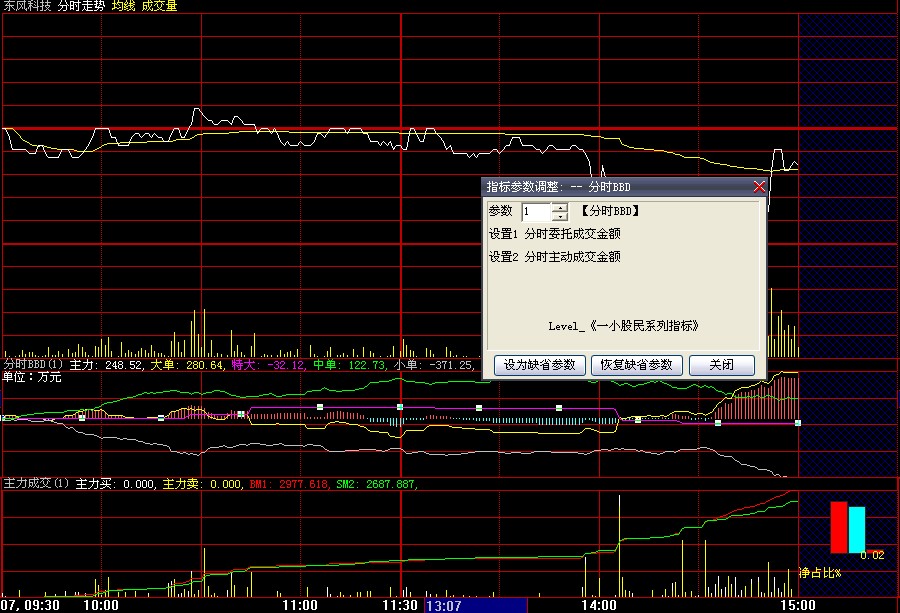Click 恢复缺省参数 button
The width and height of the screenshot is (900, 613).
tap(637, 365)
